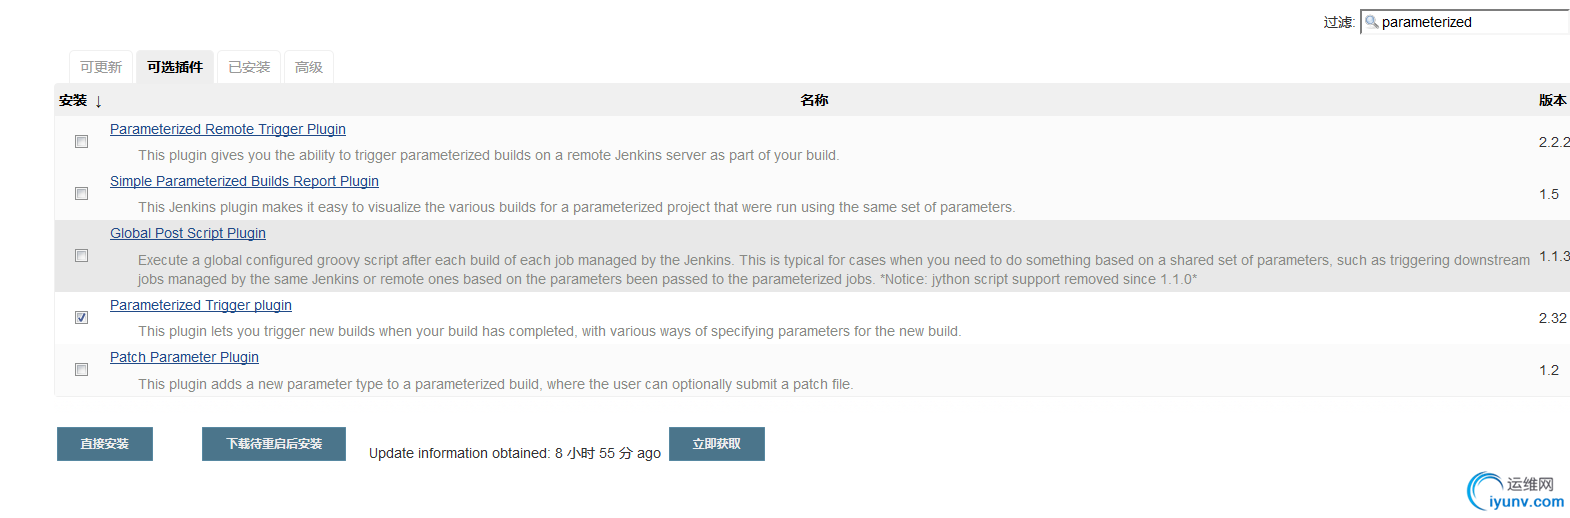1570x518 pixels.
Task: Follow the Global Post Script Plugin link
Action: pos(188,233)
